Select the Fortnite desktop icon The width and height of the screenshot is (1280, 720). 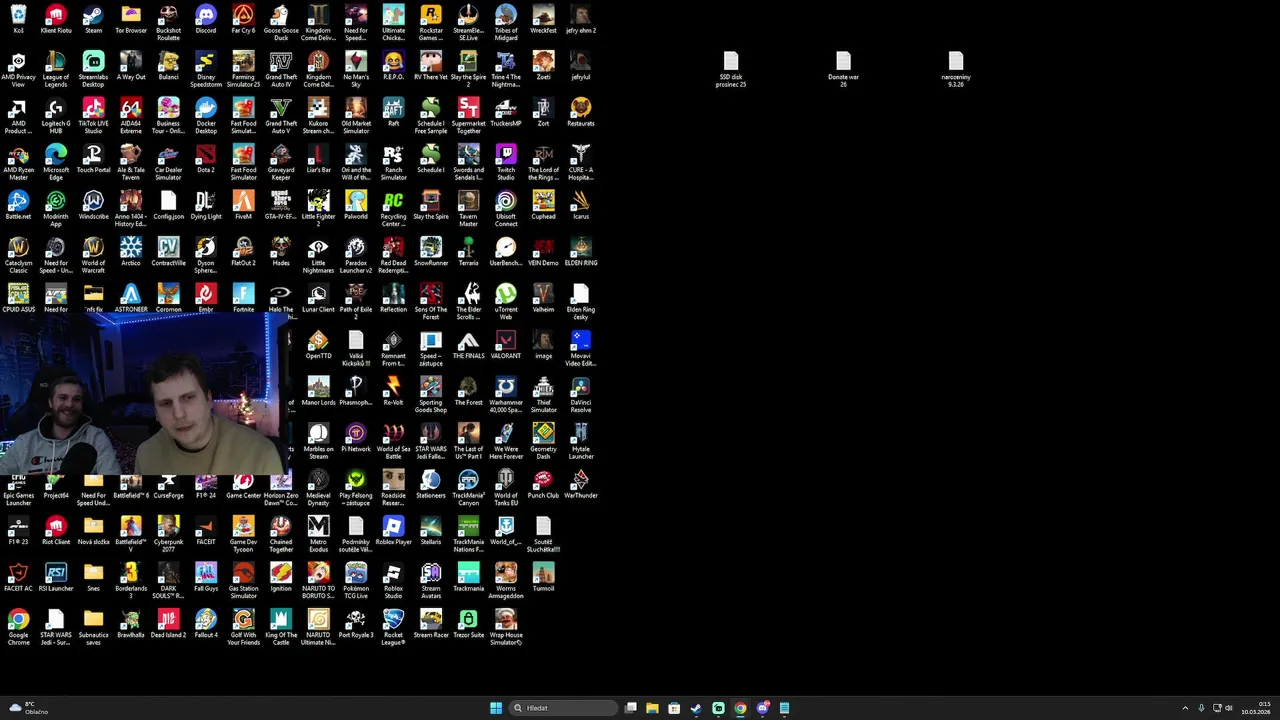(243, 298)
